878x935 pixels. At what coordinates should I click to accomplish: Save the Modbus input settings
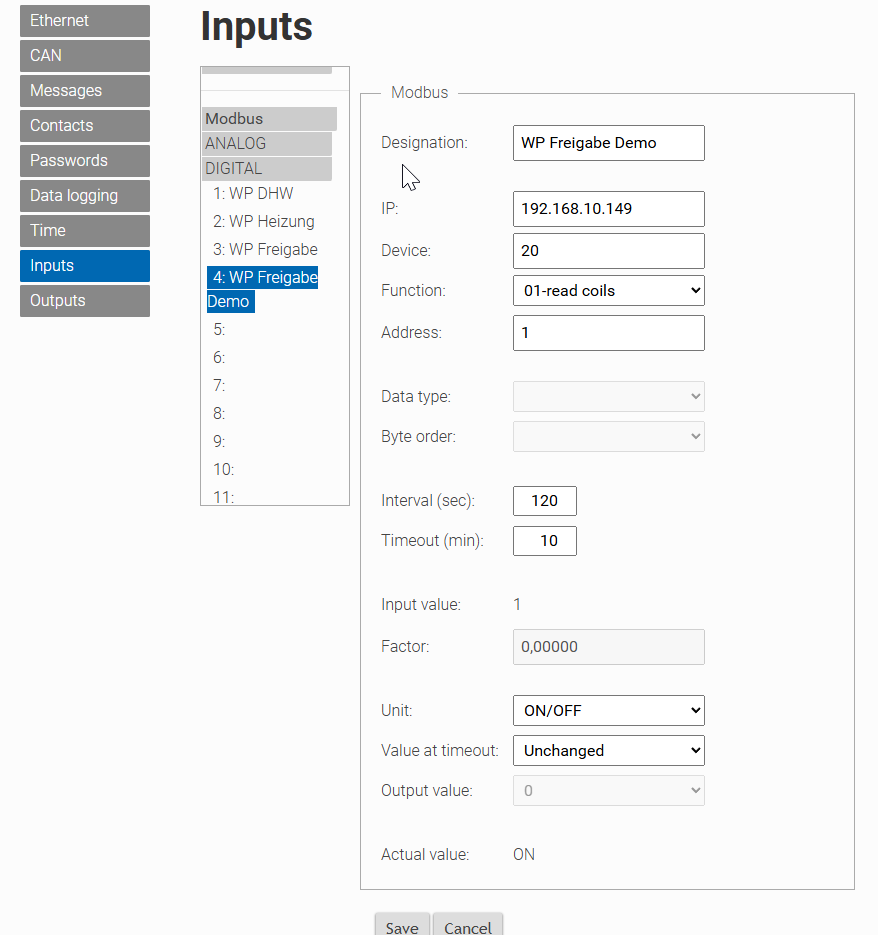[x=402, y=925]
